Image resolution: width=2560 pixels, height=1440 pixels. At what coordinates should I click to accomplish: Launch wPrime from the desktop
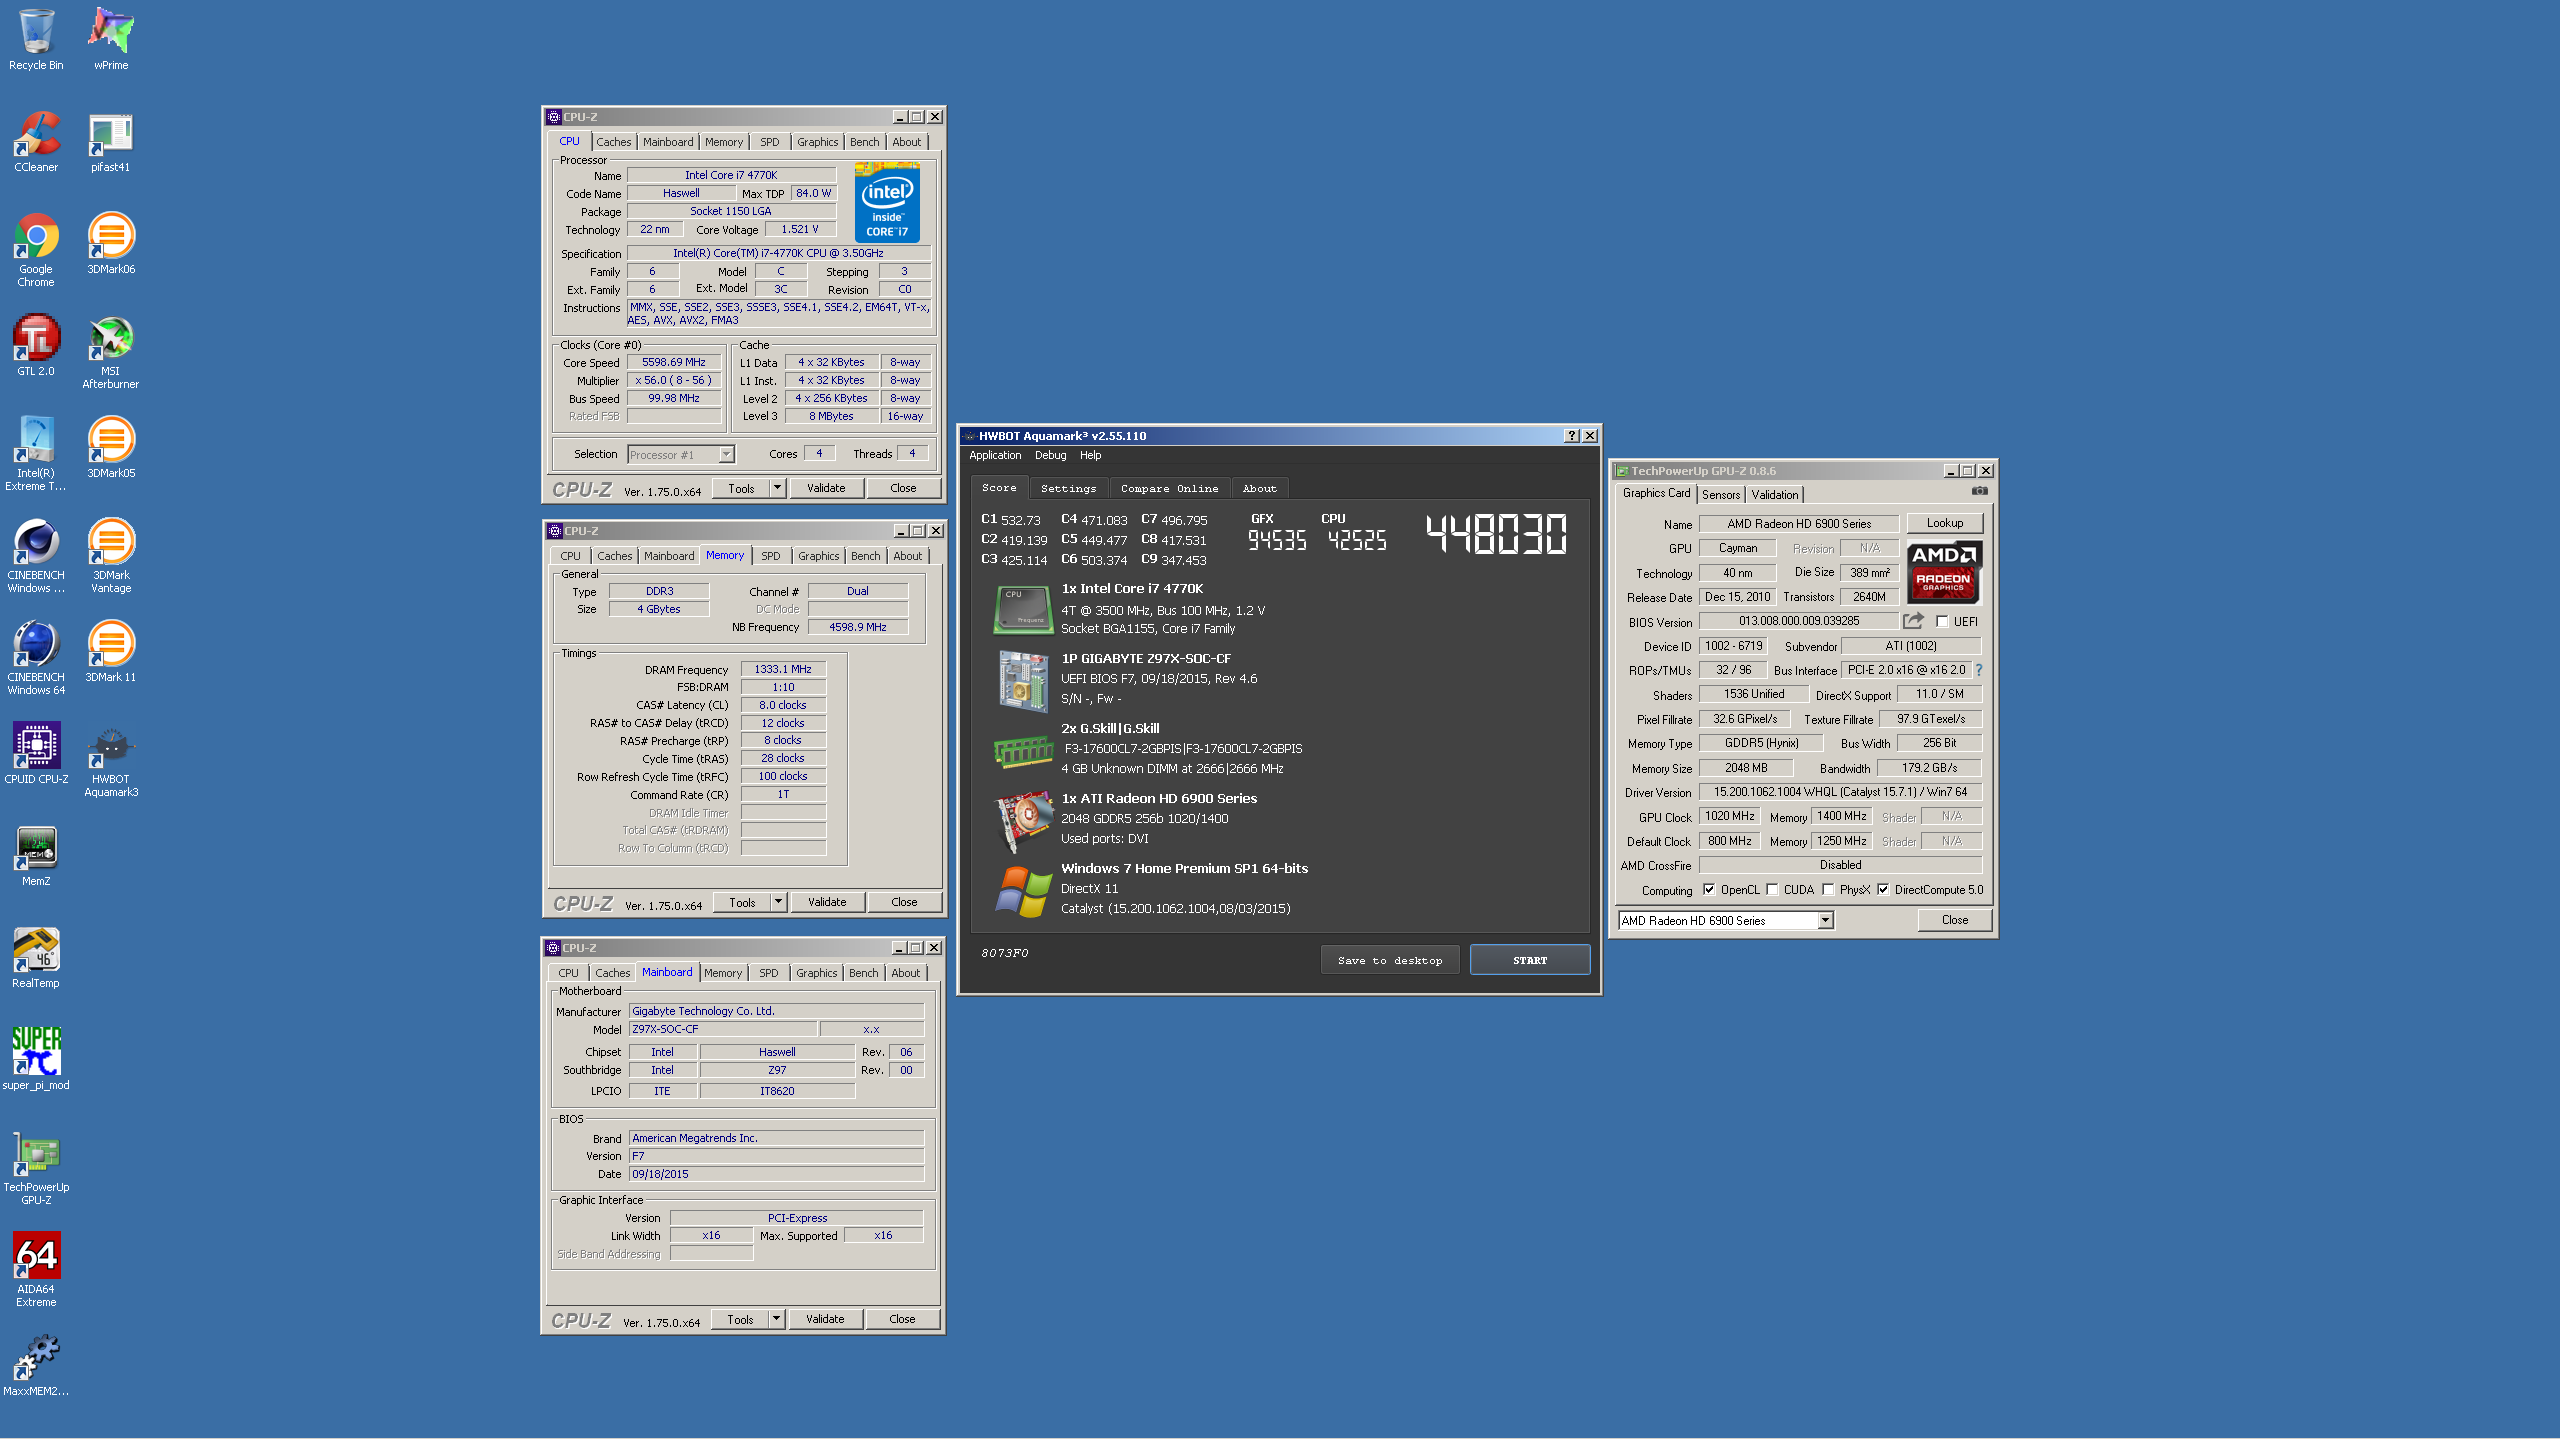click(x=111, y=40)
